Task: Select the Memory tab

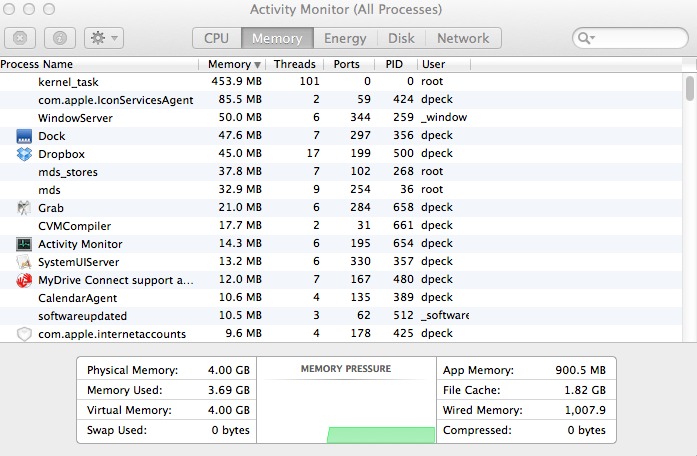Action: 277,38
